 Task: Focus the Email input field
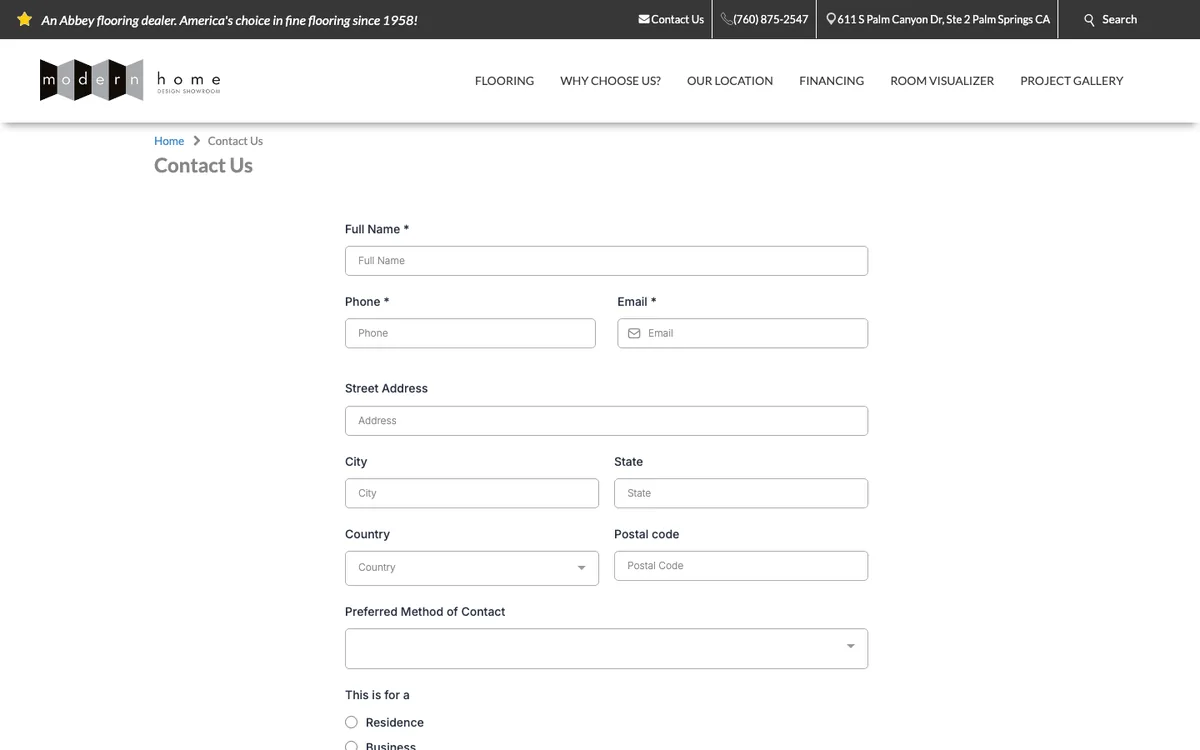(743, 333)
